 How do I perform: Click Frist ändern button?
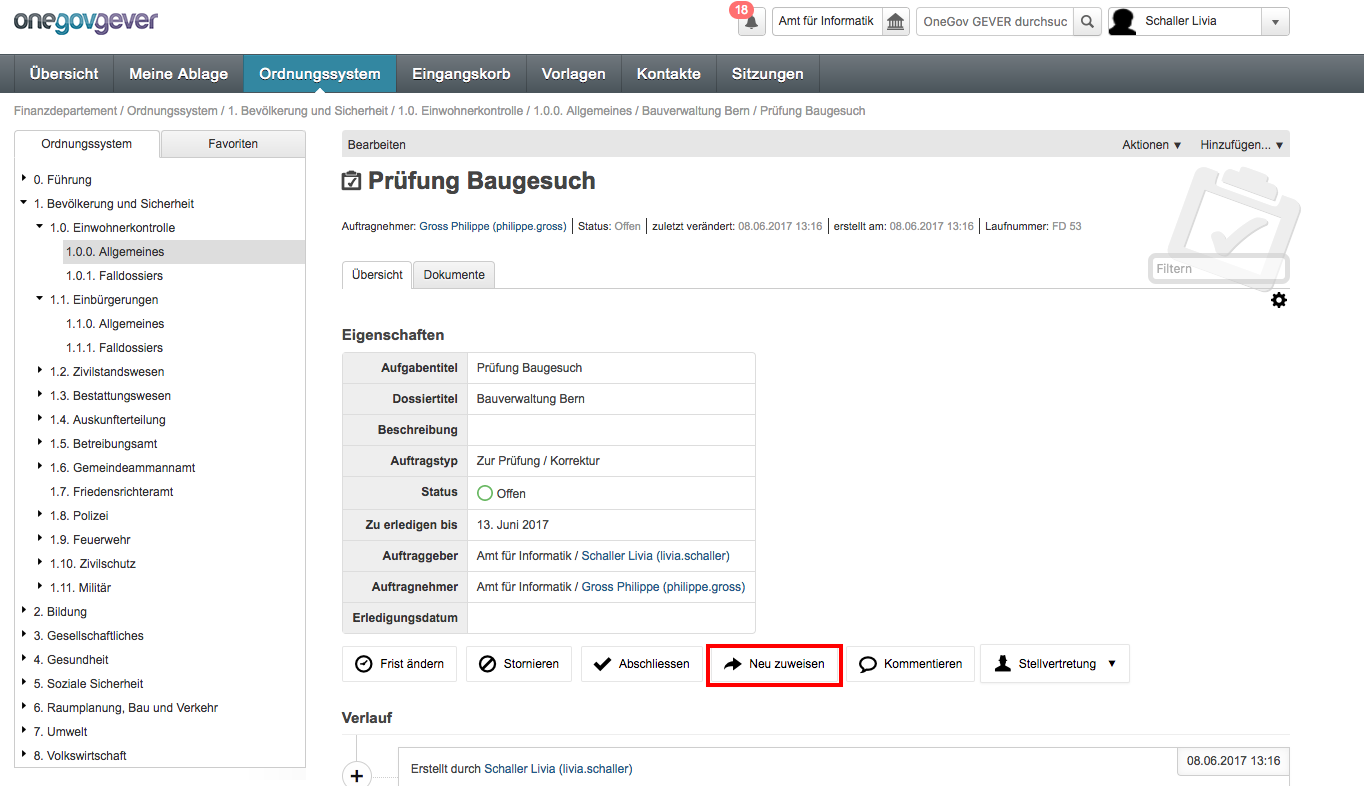pos(400,664)
